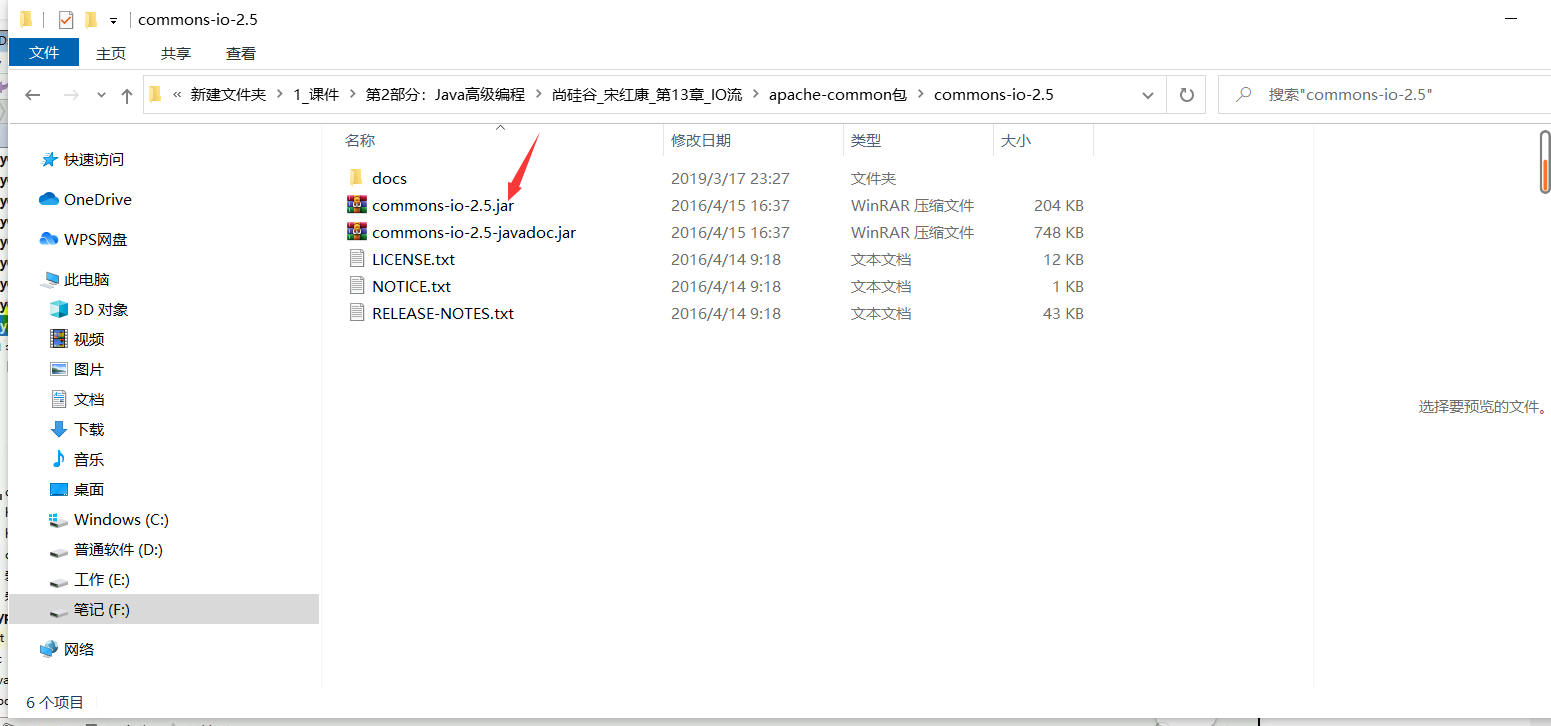Screen dimensions: 1551x726
Task: Navigate to apache-common包 breadcrumb
Action: pos(838,95)
